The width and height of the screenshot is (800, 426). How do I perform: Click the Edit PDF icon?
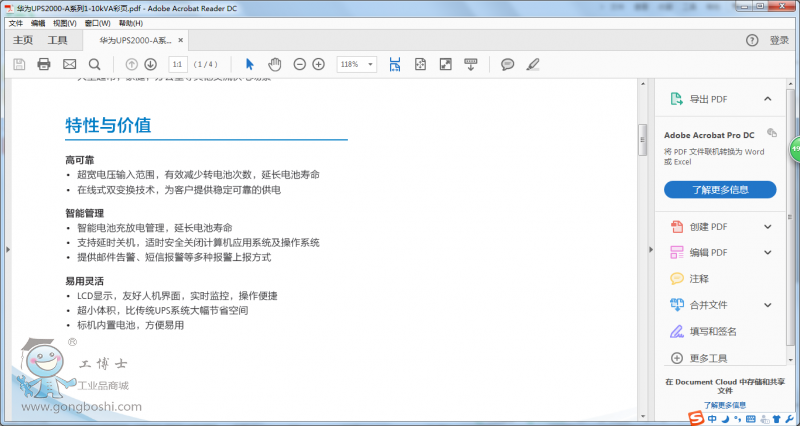pyautogui.click(x=677, y=253)
